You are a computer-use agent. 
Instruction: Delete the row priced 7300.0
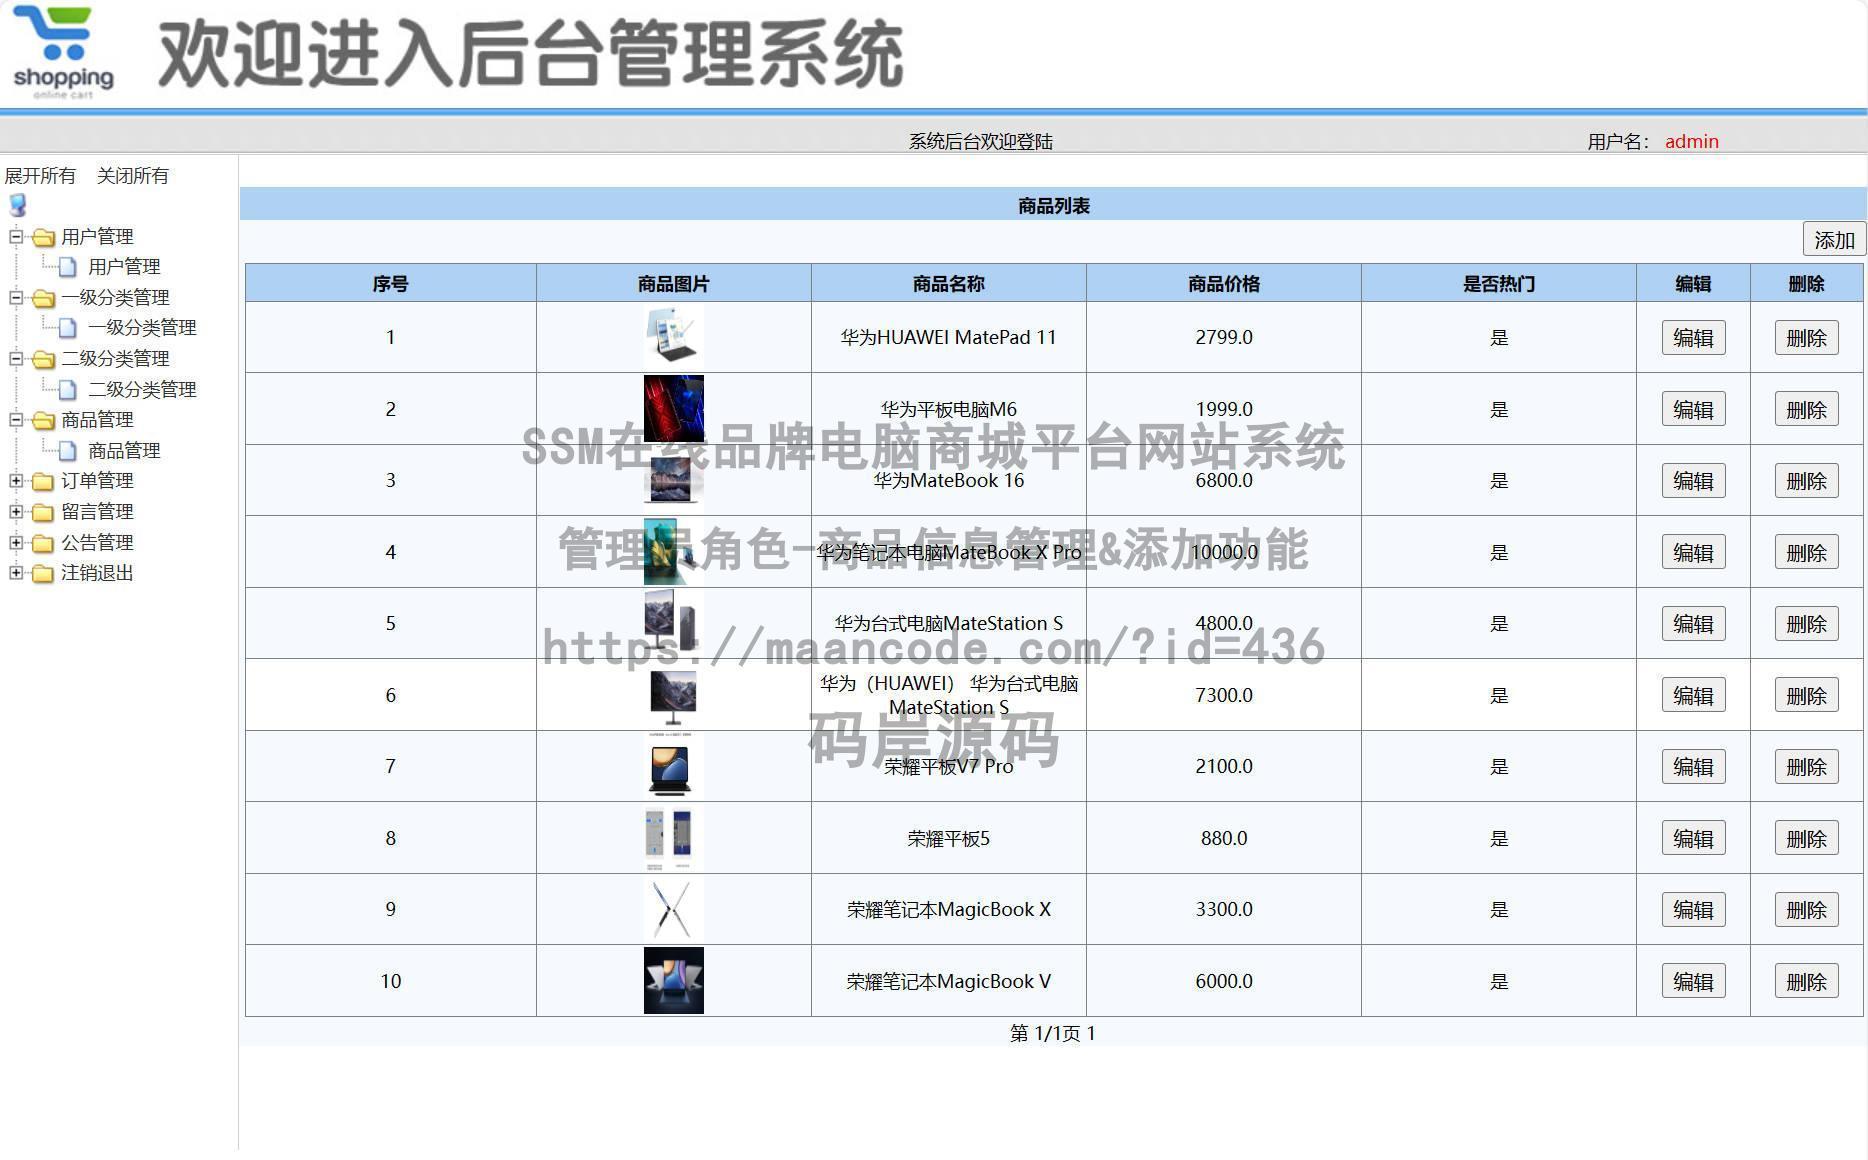coord(1806,696)
